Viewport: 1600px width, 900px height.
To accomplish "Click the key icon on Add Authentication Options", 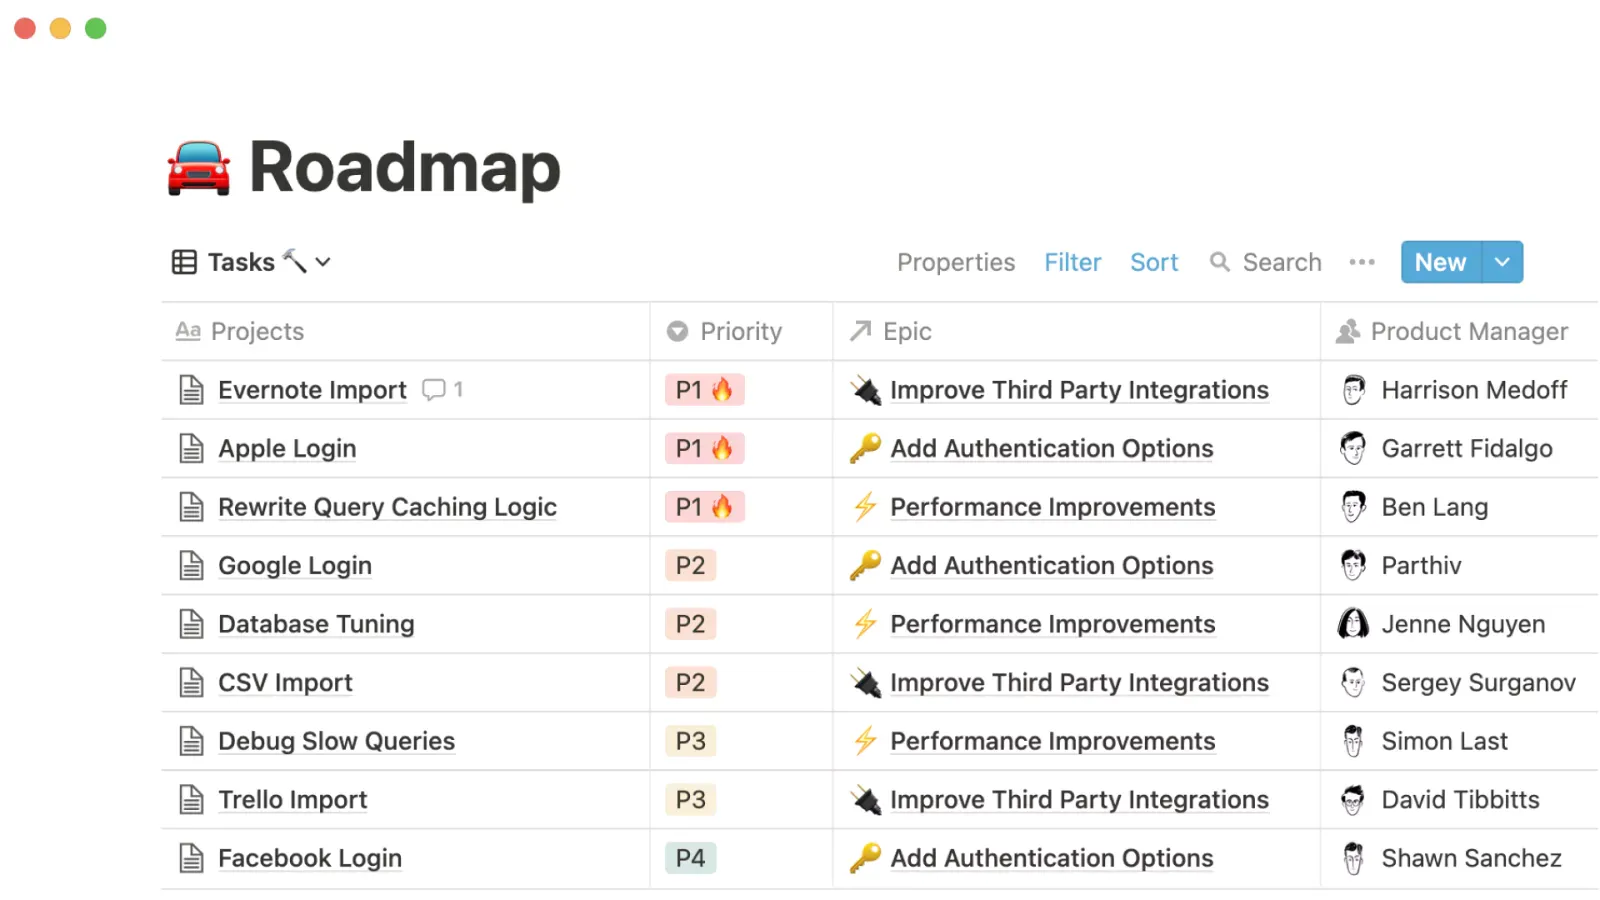I will (865, 448).
